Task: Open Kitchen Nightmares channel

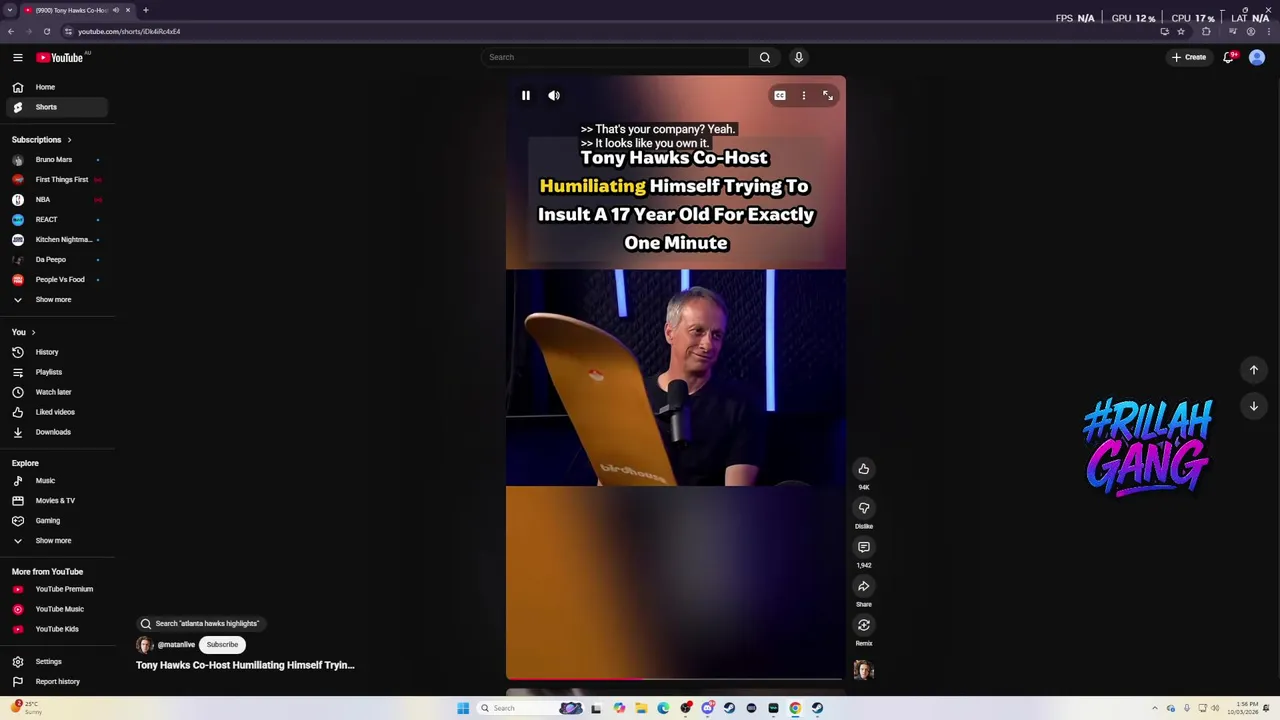Action: 57,240
